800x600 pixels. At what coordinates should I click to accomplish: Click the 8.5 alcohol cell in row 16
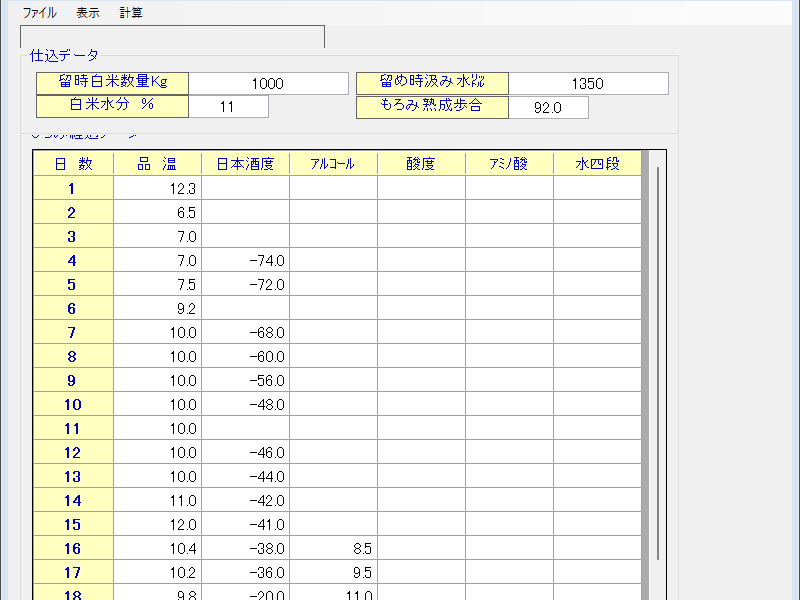(x=333, y=548)
